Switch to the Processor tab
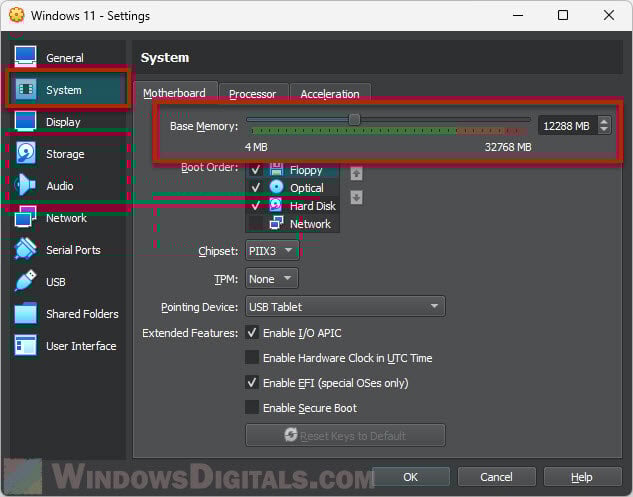Viewport: 633px width, 497px height. point(253,94)
